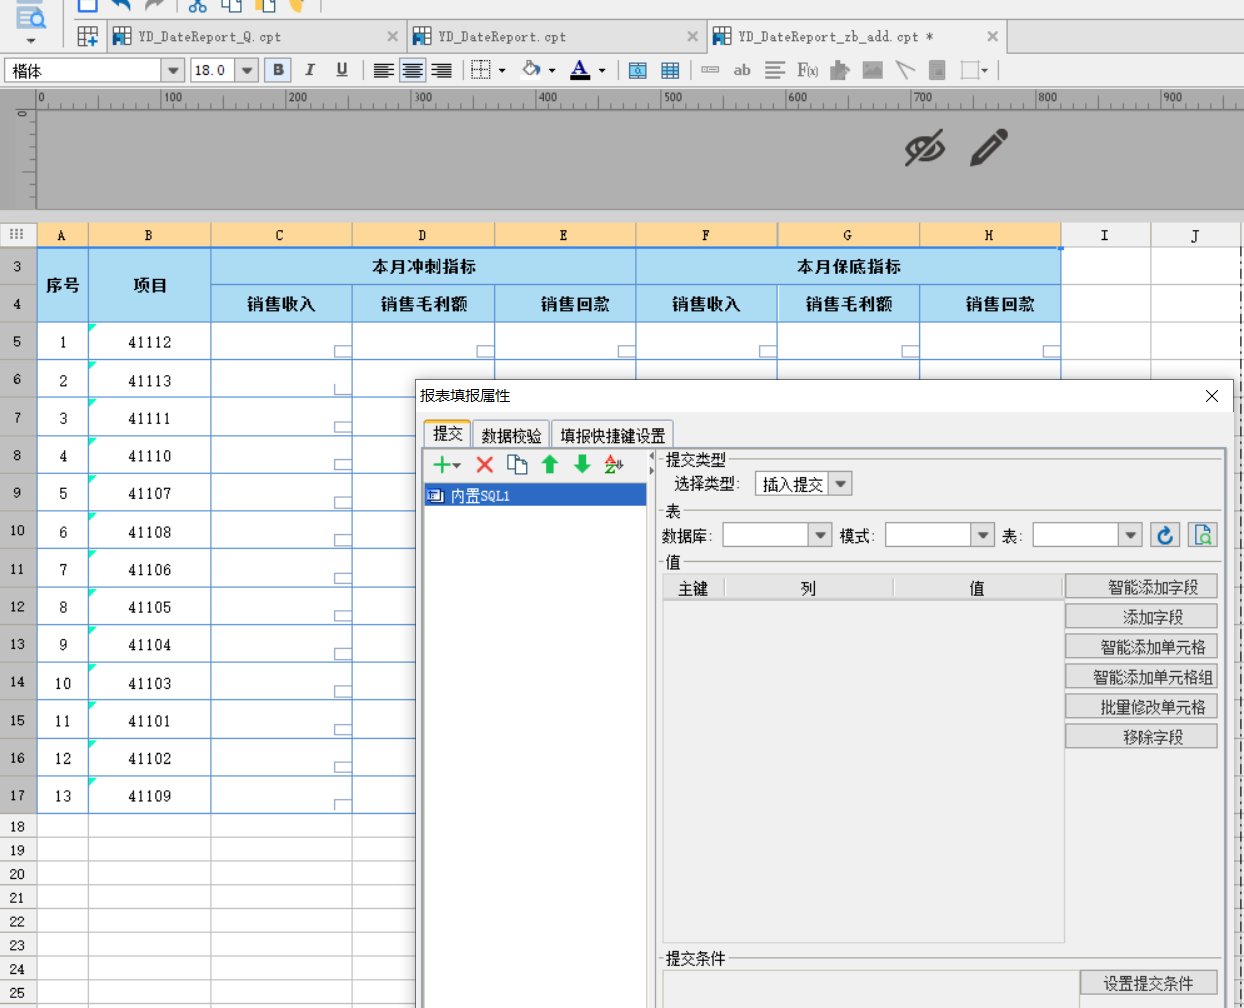Viewport: 1244px width, 1008px height.
Task: Click the center align icon
Action: coord(412,70)
